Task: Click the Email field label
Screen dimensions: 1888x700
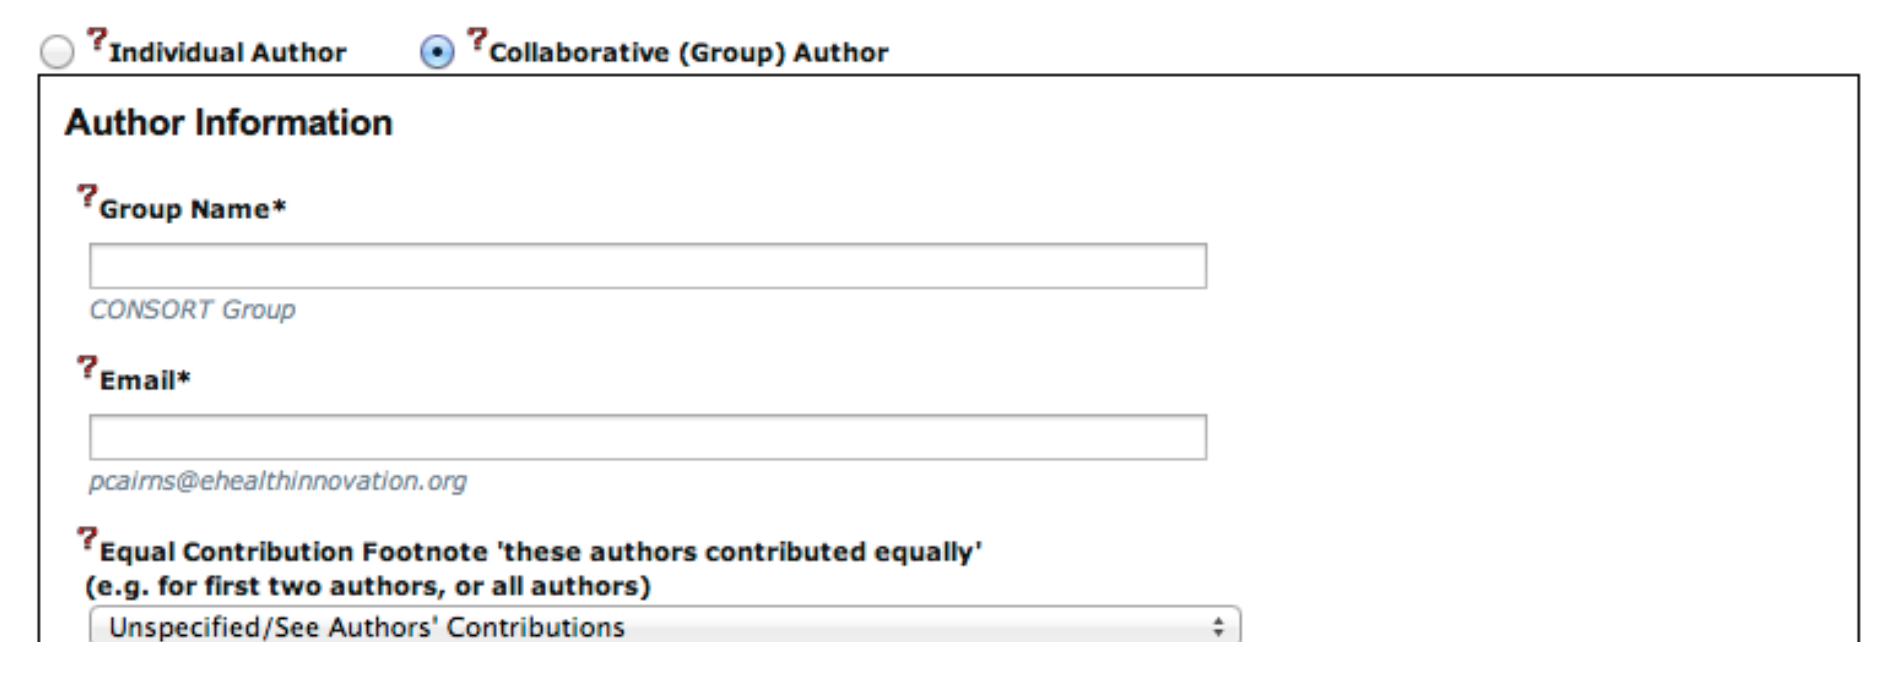Action: (x=145, y=381)
